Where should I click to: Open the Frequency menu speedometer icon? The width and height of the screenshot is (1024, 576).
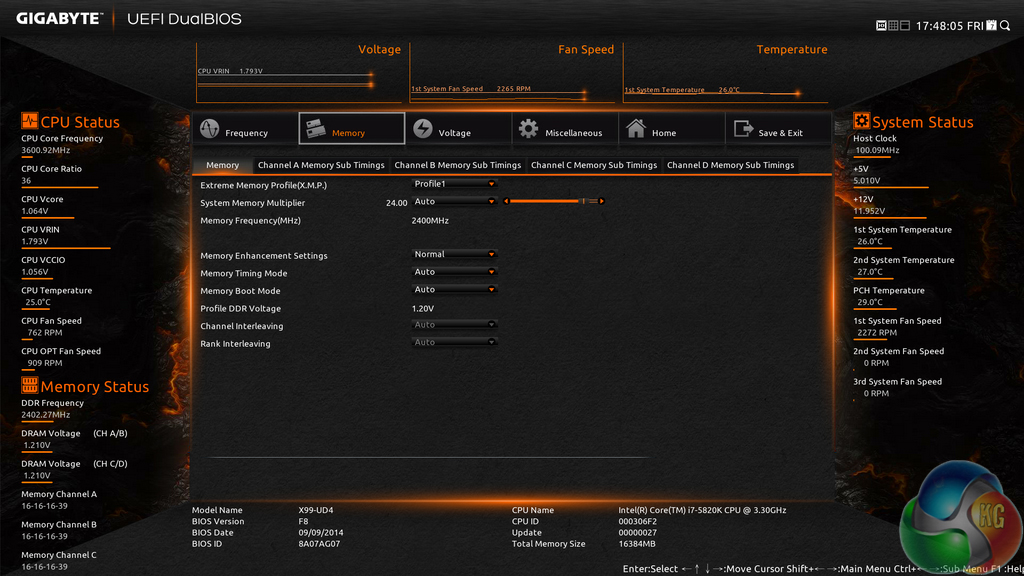[210, 130]
